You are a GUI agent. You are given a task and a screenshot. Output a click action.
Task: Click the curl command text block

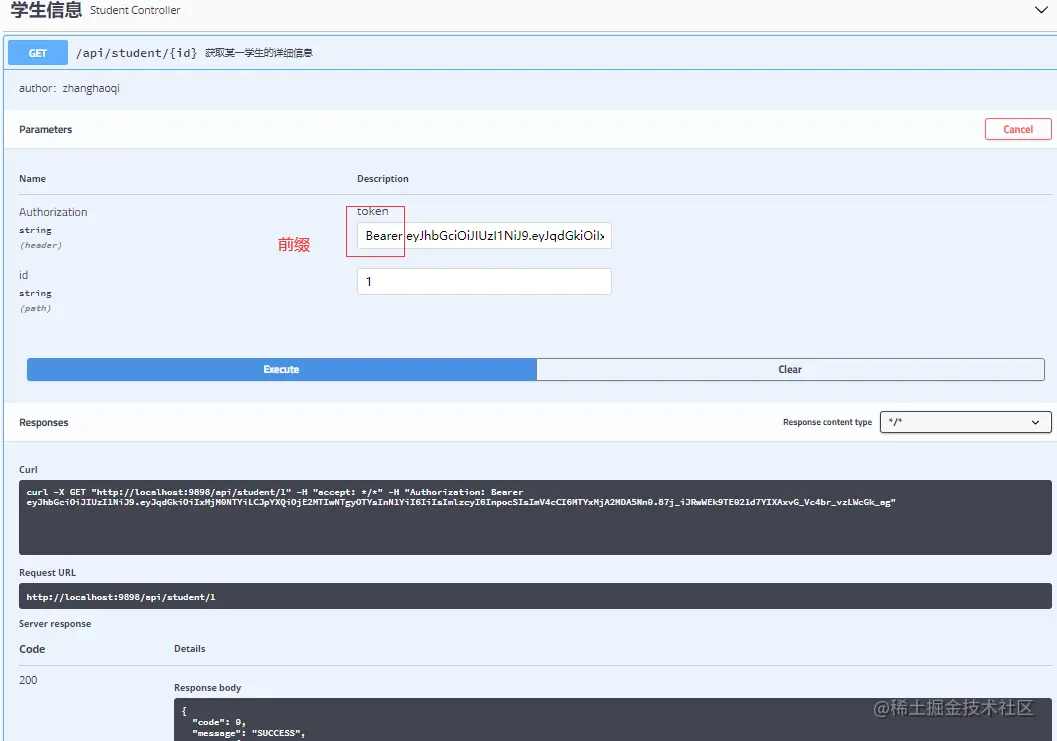[x=535, y=517]
